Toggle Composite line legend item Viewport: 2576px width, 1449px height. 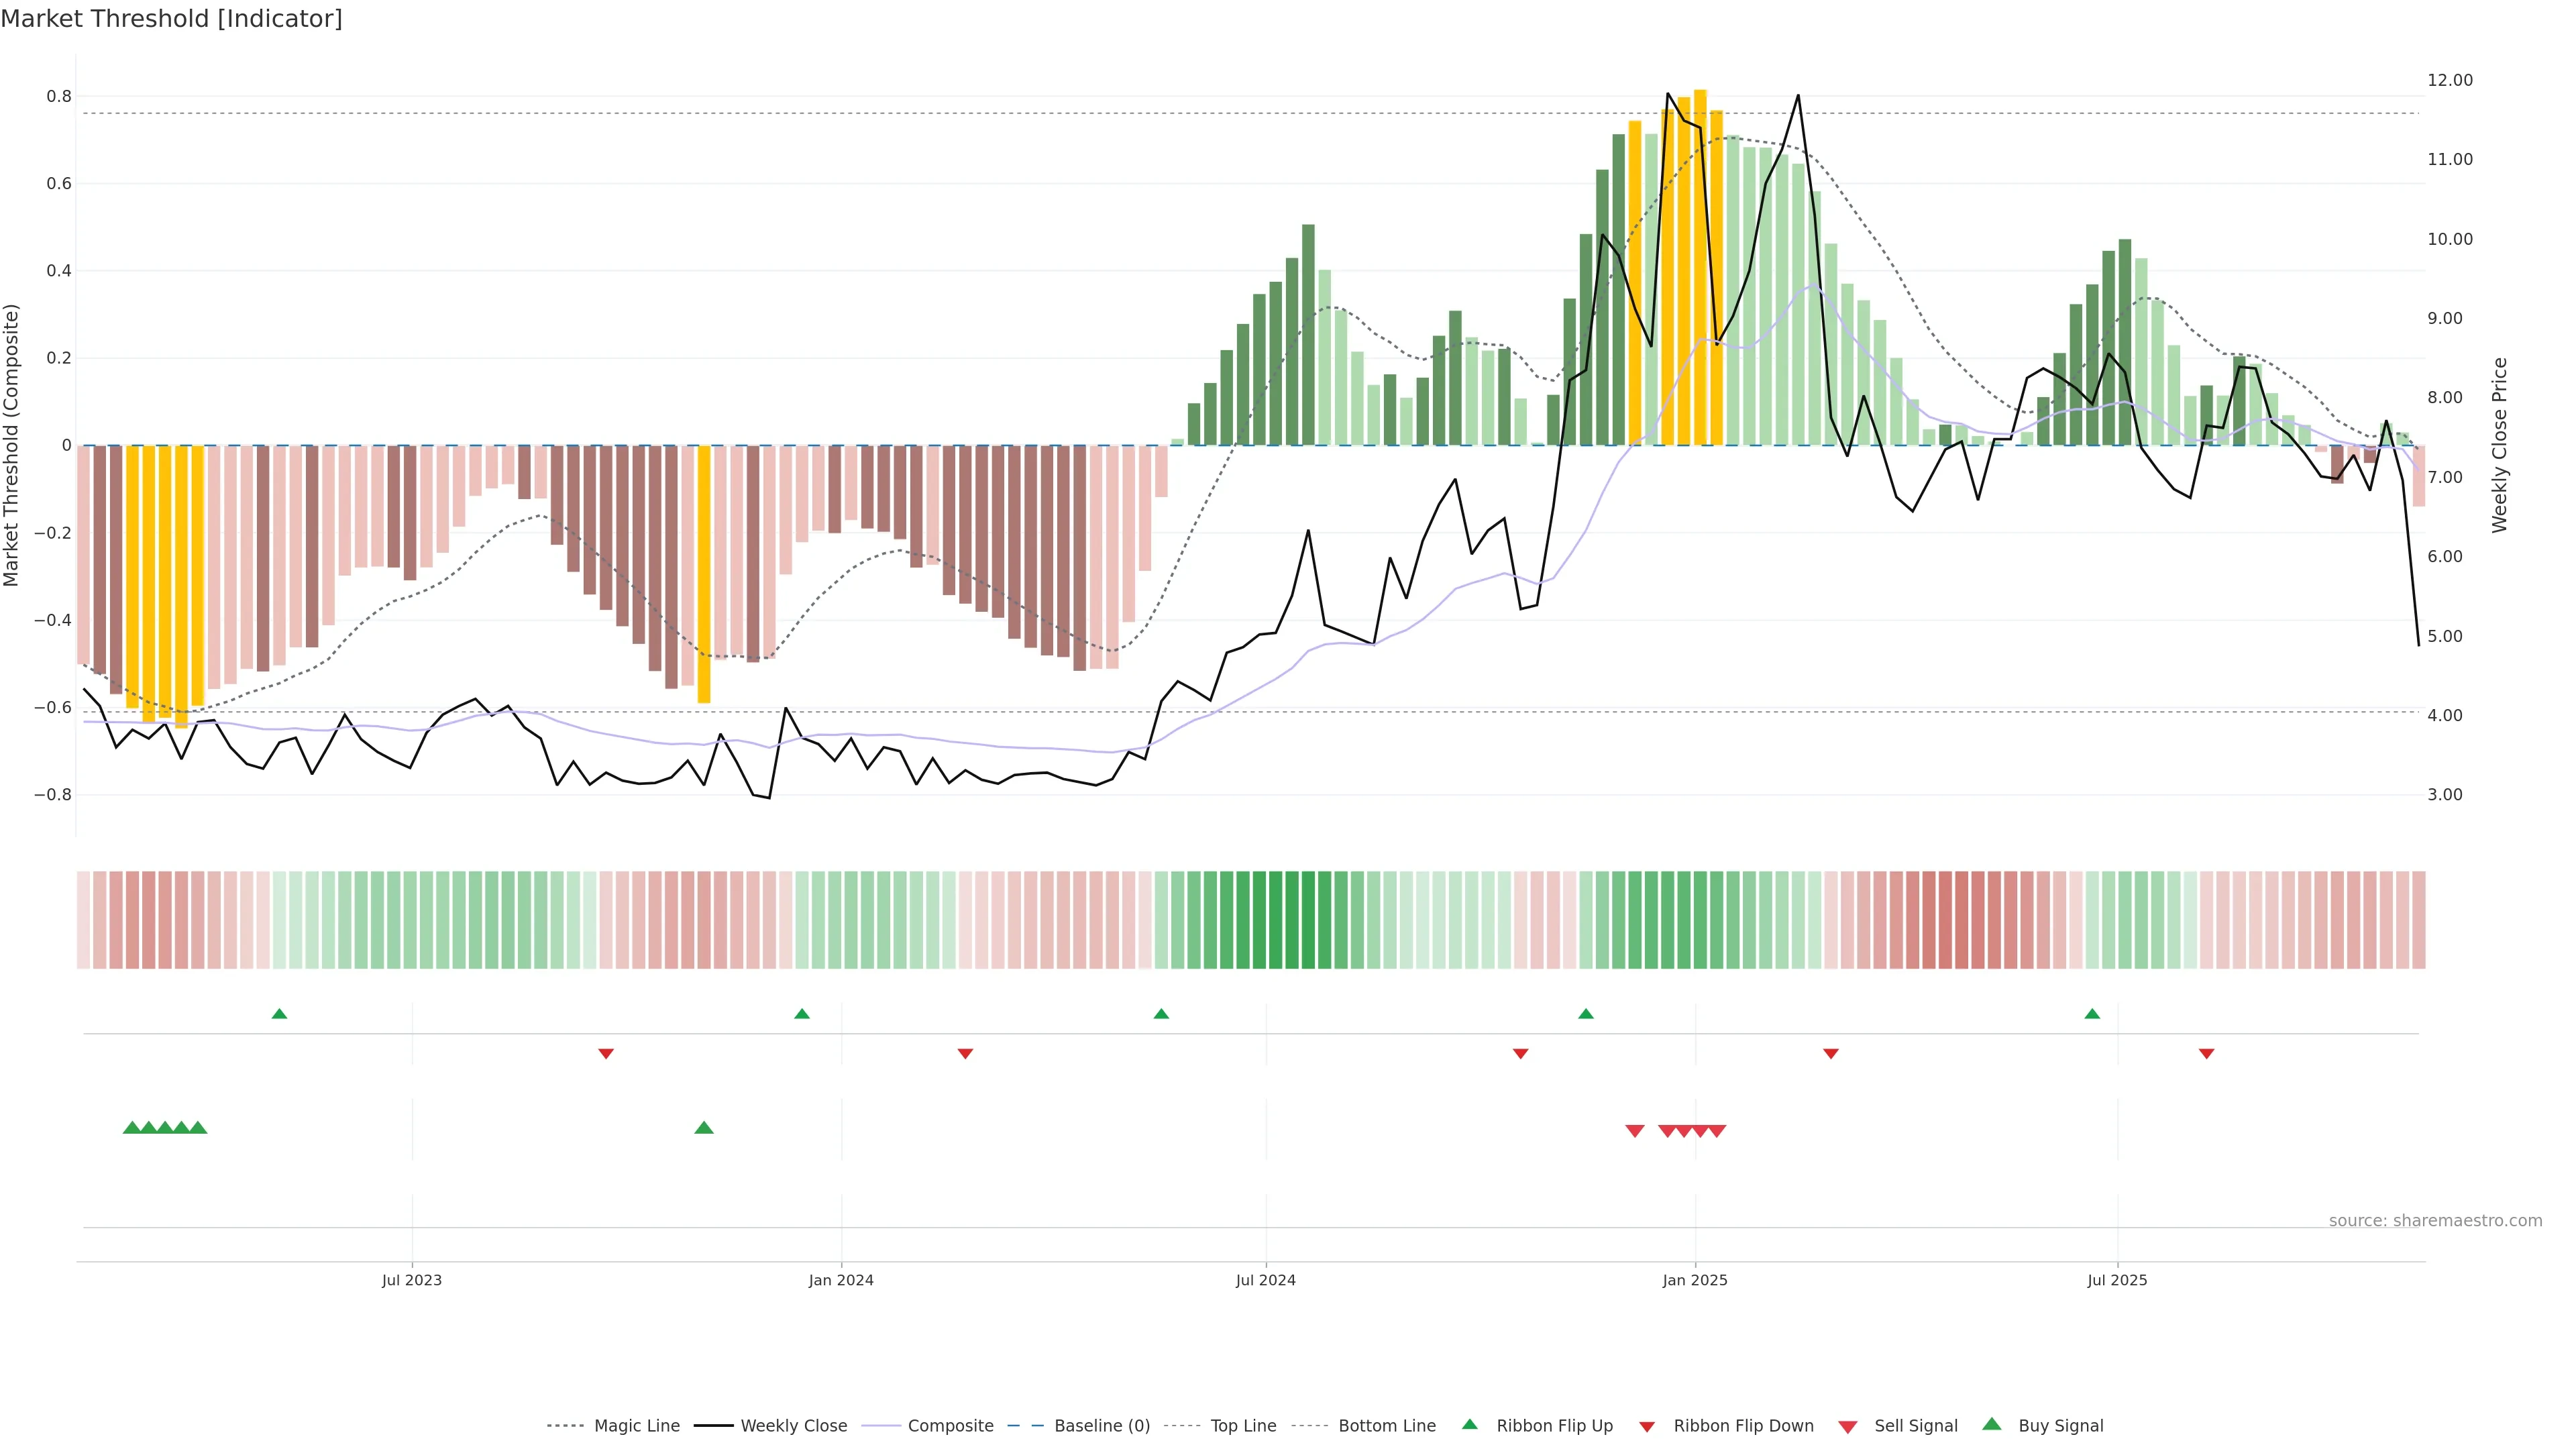[950, 1426]
